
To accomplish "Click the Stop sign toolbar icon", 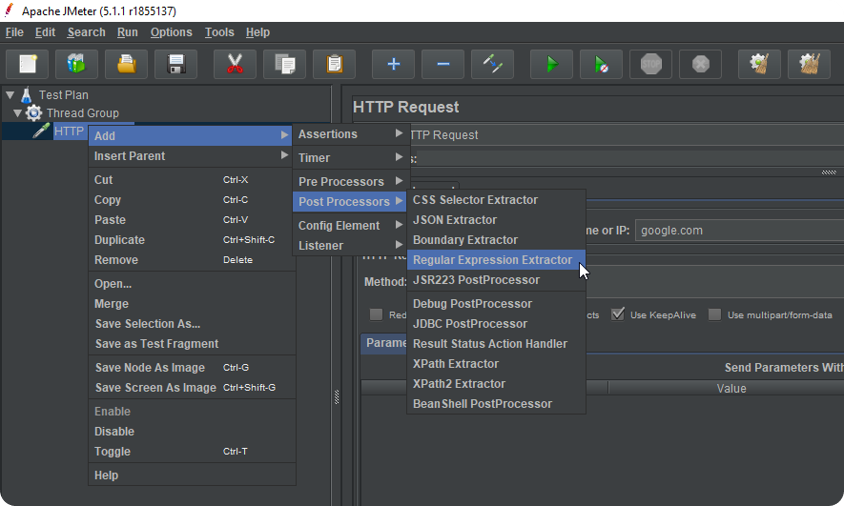I will tap(651, 64).
